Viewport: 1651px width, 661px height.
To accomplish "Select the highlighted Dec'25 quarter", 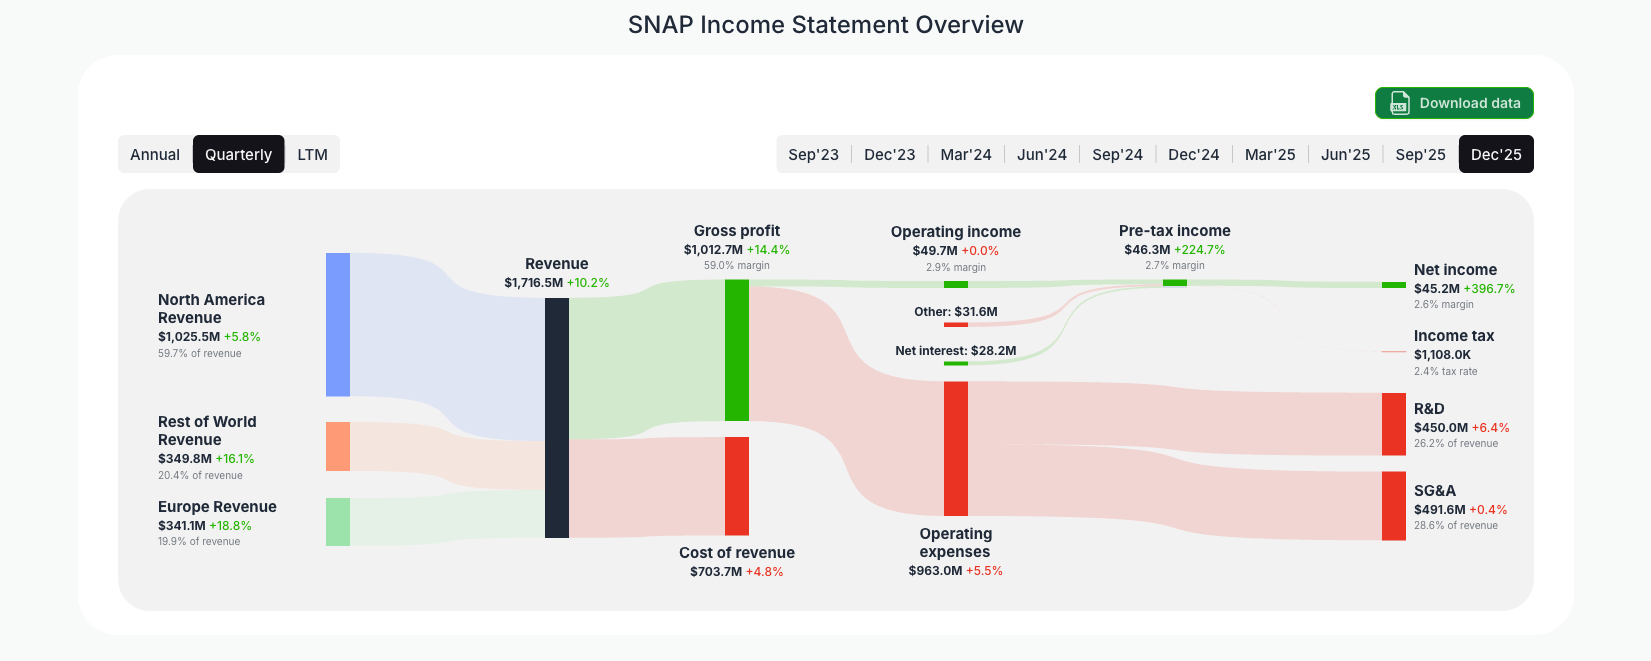I will [x=1496, y=154].
